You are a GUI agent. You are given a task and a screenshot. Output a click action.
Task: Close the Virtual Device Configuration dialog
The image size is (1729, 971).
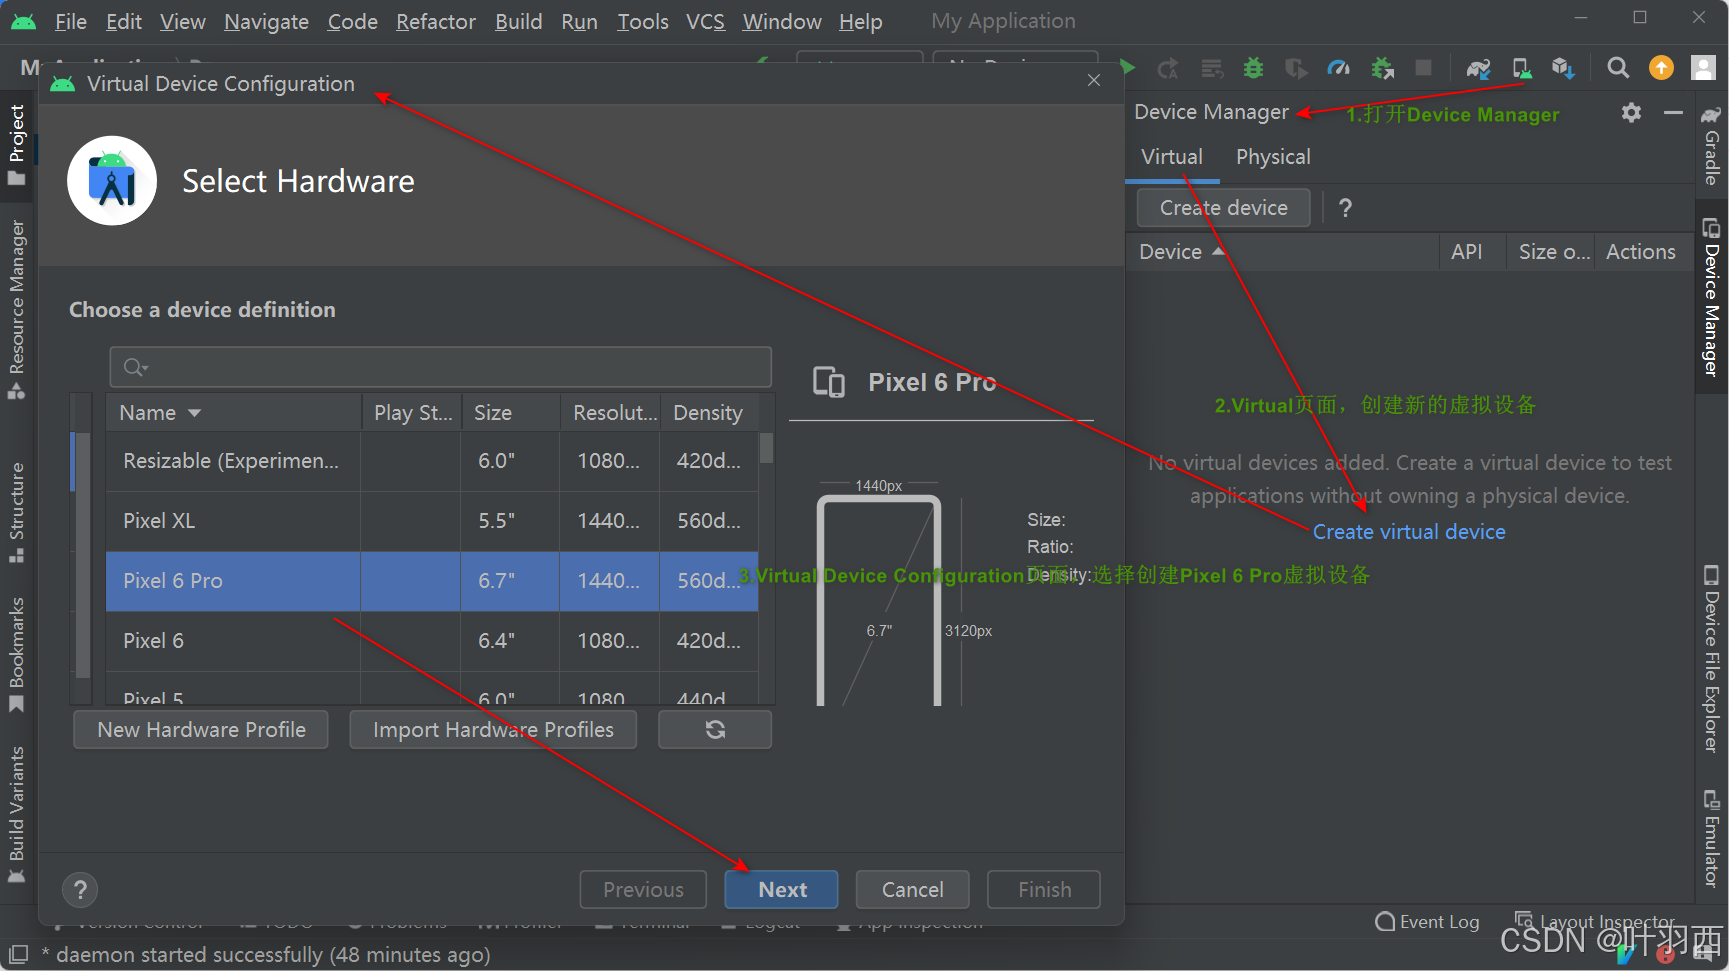point(1094,80)
